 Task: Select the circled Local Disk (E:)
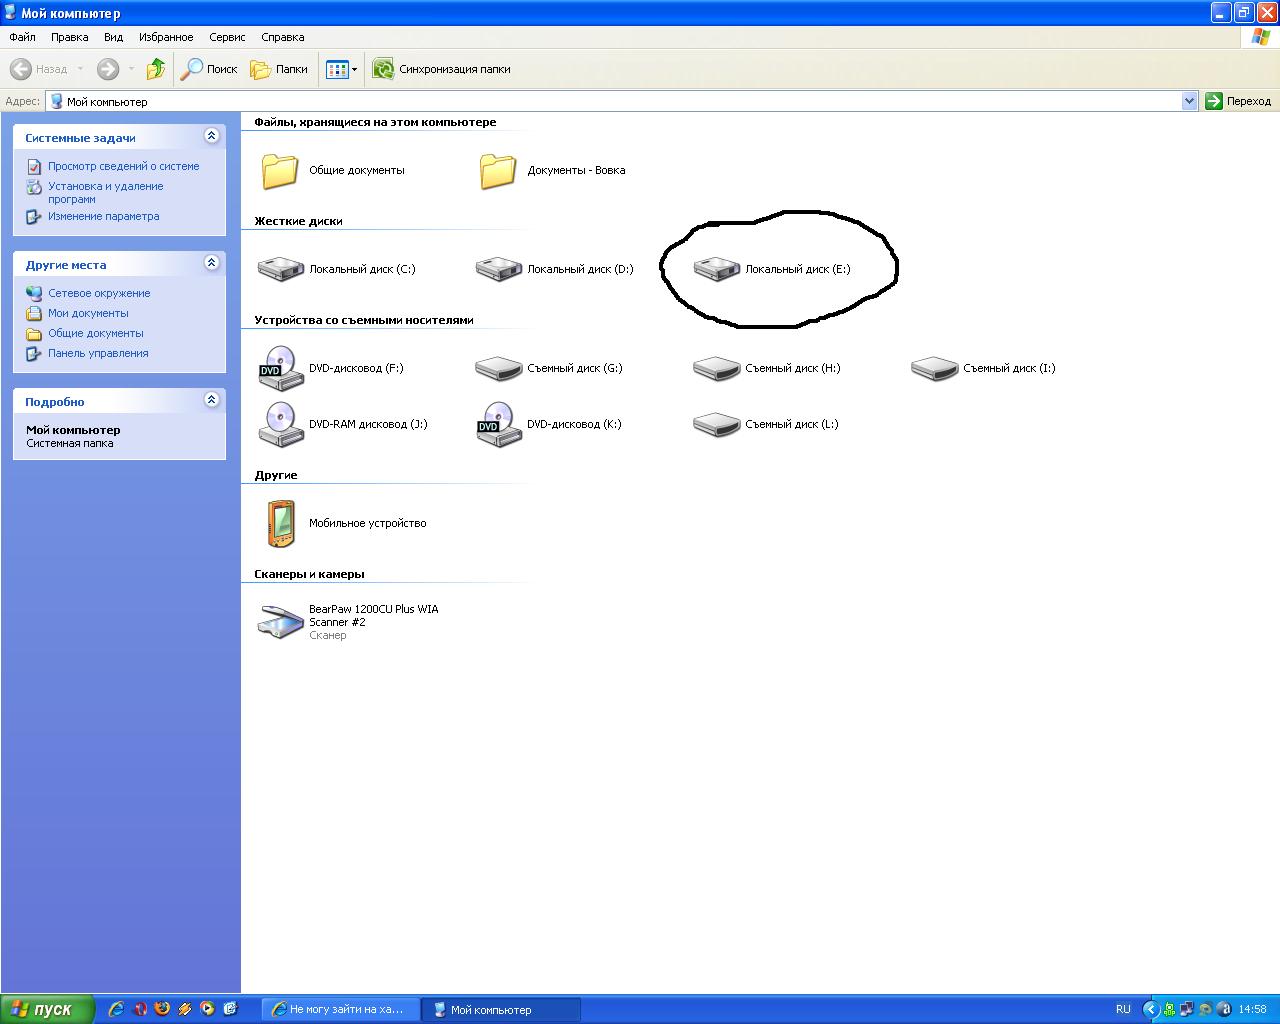tap(717, 269)
